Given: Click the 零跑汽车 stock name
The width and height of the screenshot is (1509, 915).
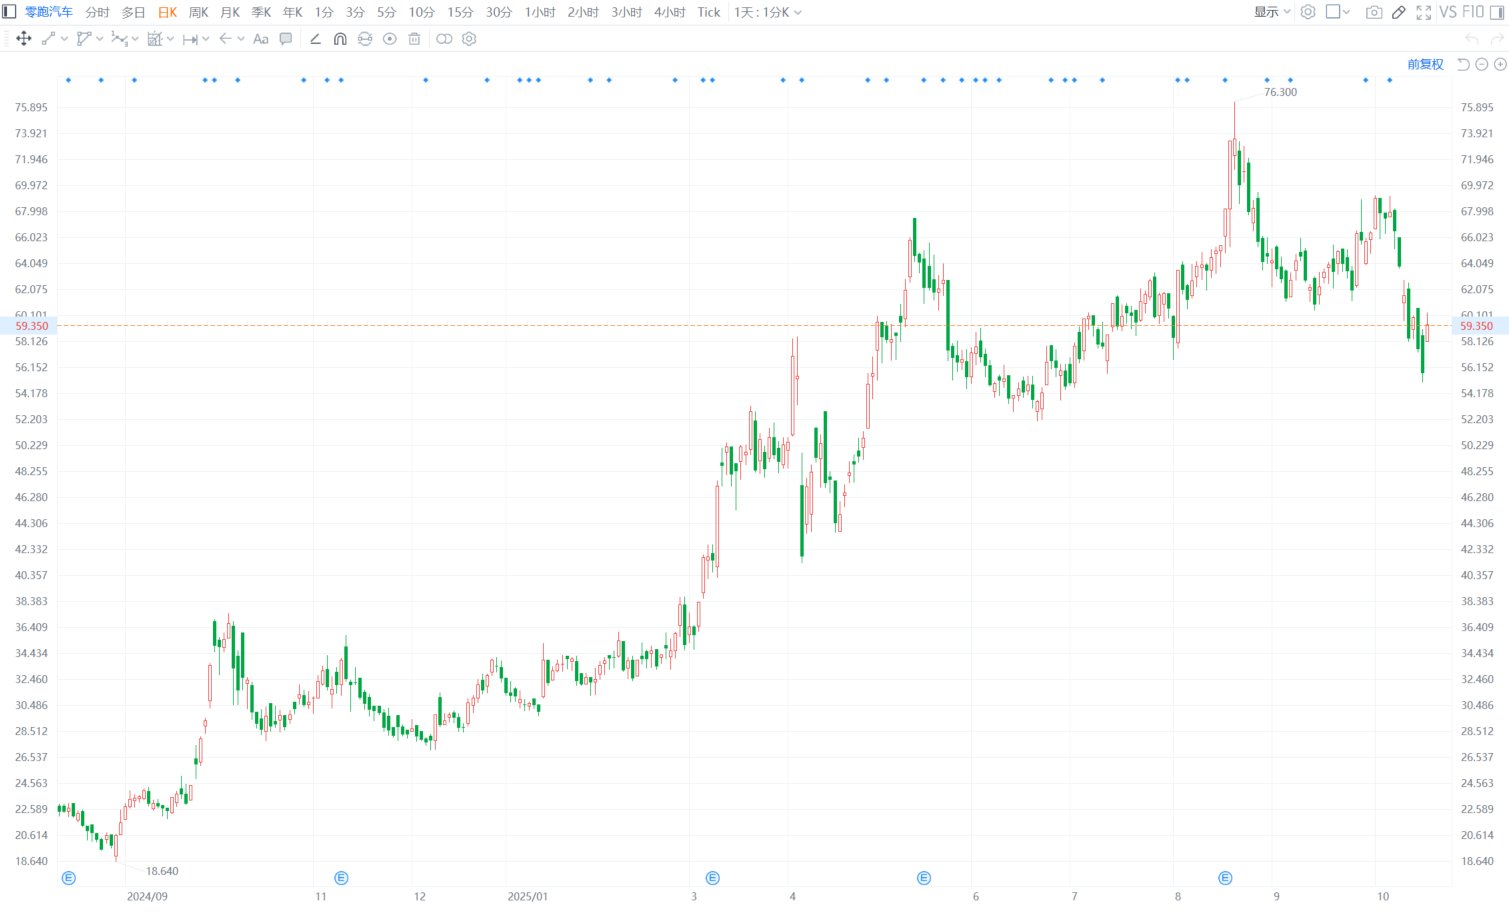Looking at the screenshot, I should [48, 12].
